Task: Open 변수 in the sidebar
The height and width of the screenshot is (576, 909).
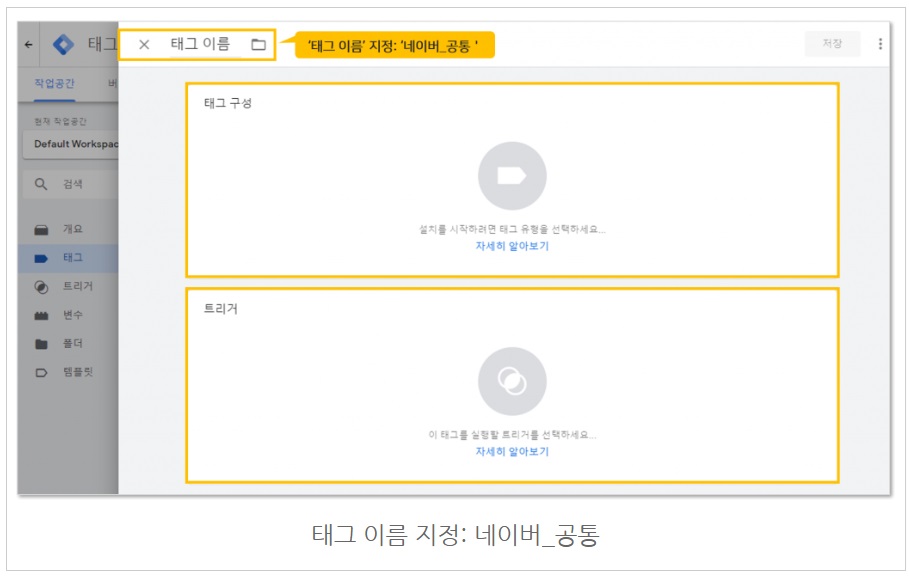Action: 72,315
